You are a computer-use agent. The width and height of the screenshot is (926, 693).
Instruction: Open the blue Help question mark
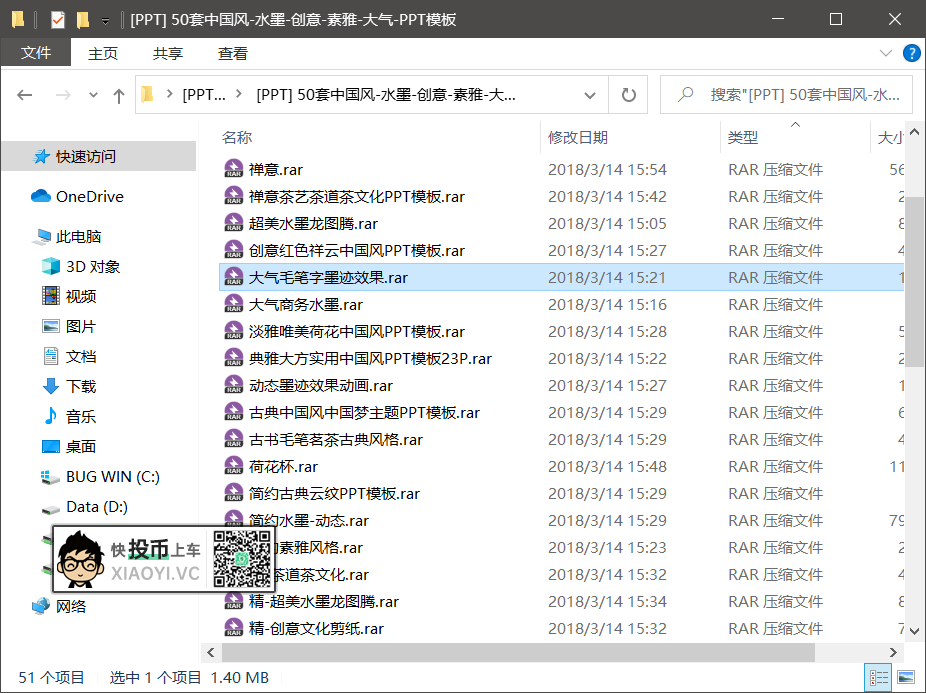(x=911, y=54)
